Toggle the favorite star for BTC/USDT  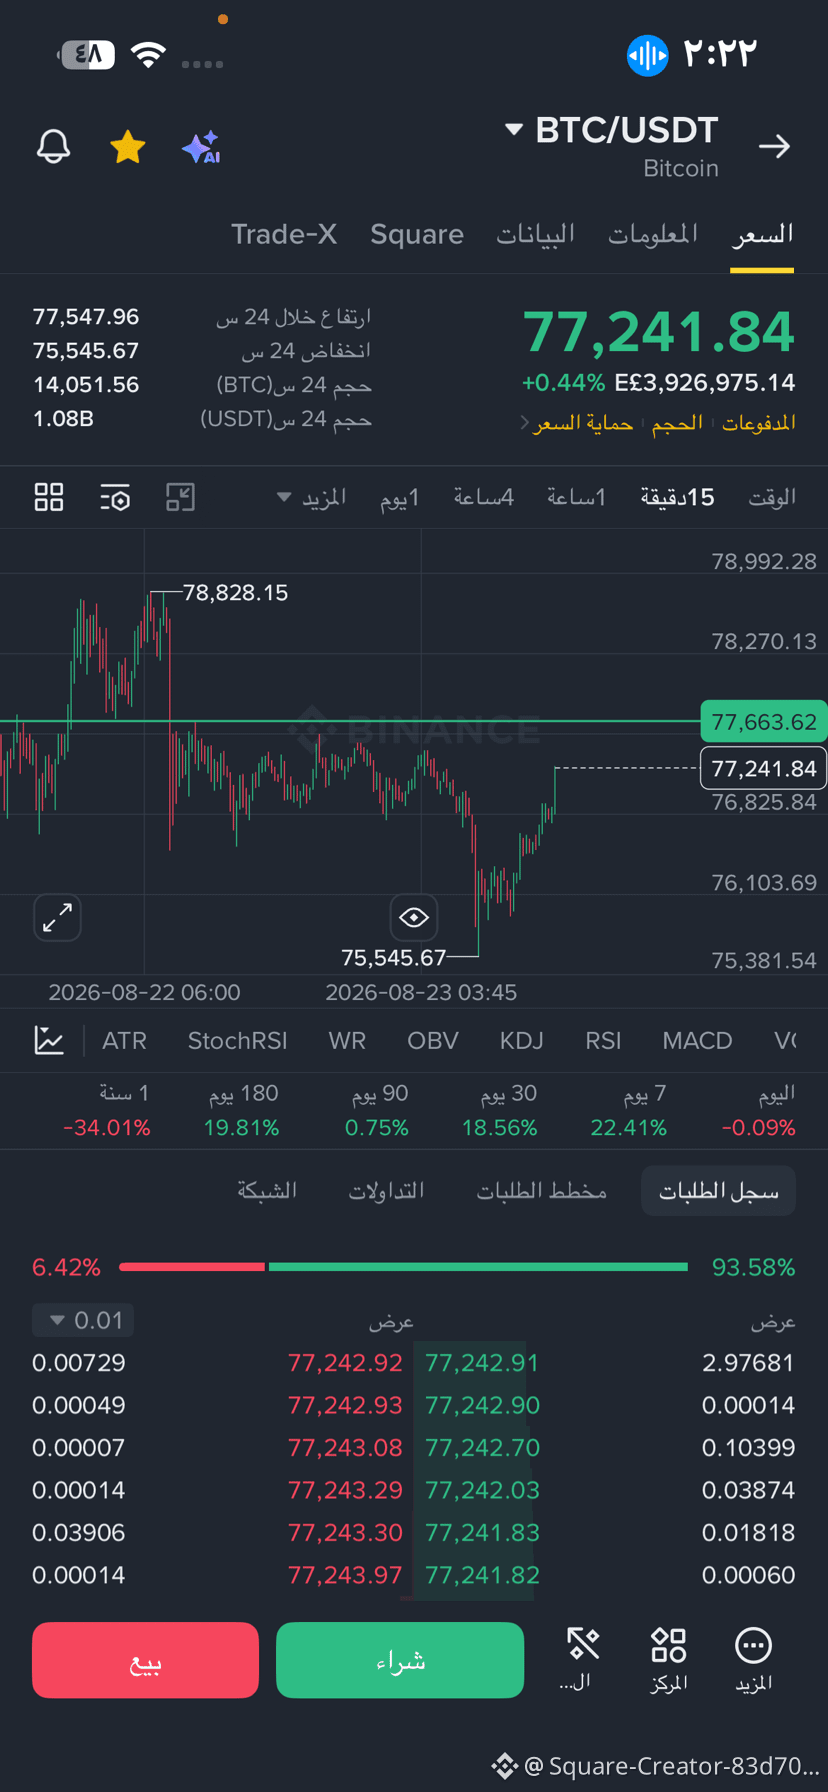128,147
